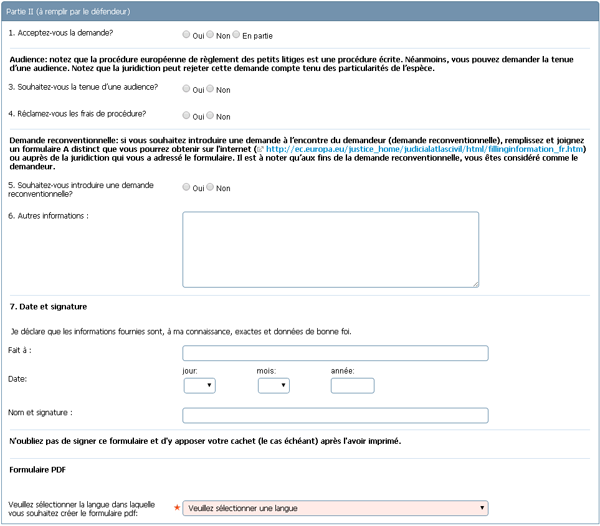600x526 pixels.
Task: Open the 'jour' dropdown
Action: coord(199,386)
